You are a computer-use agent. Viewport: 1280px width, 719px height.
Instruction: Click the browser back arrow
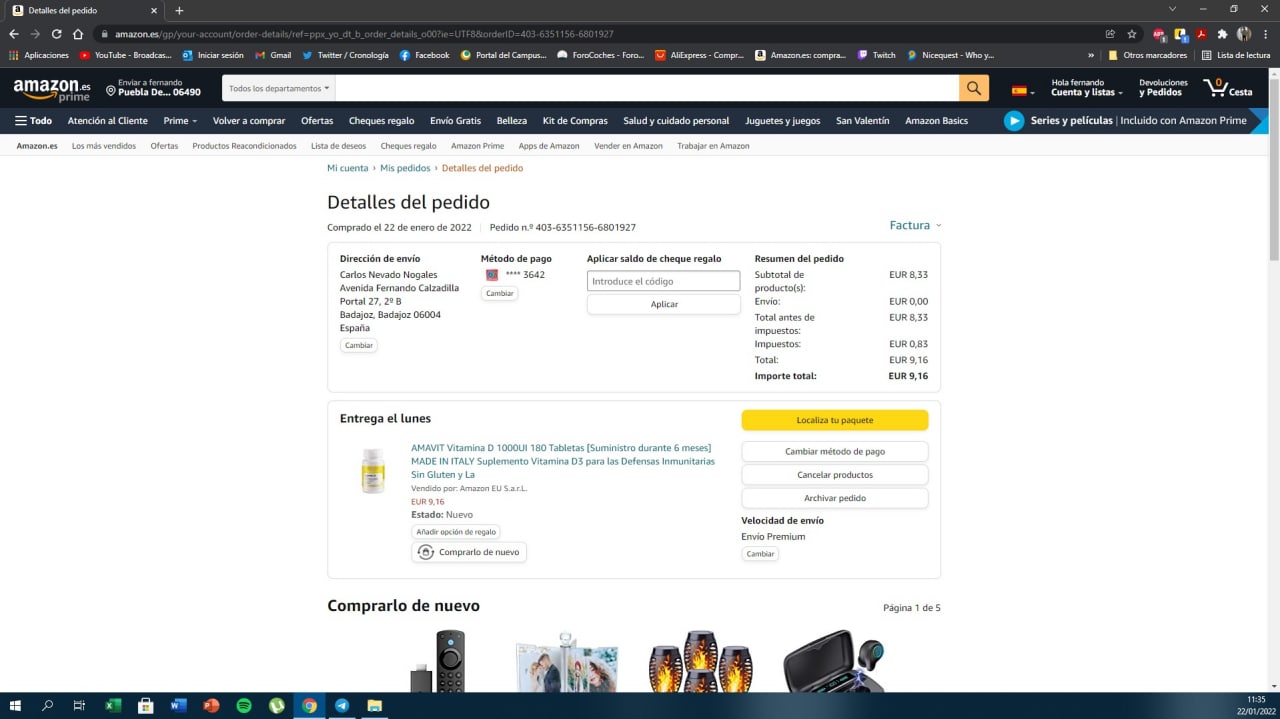(x=14, y=33)
